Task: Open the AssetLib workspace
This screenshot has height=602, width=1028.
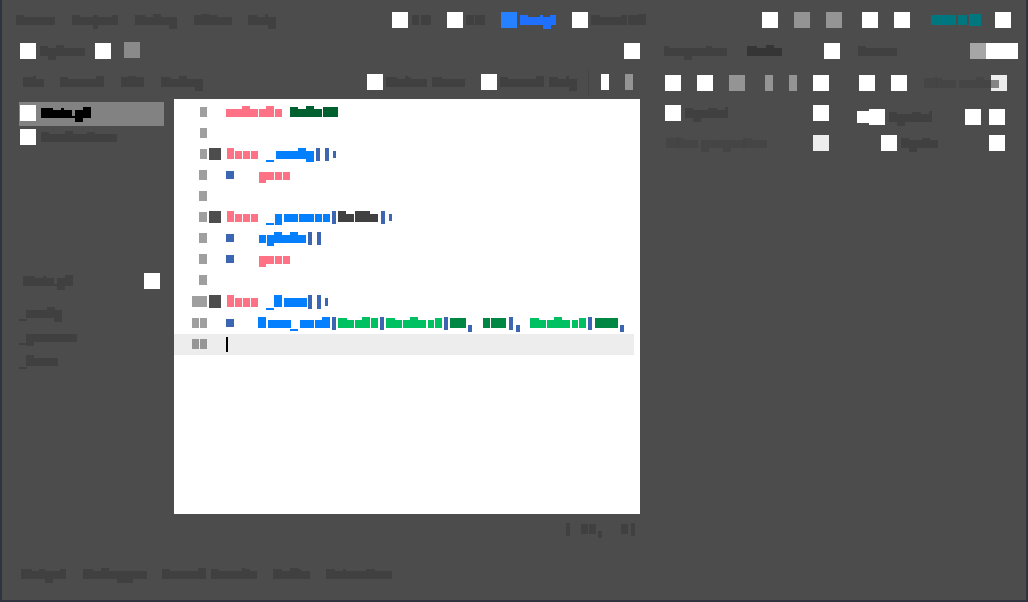Action: pyautogui.click(x=608, y=20)
